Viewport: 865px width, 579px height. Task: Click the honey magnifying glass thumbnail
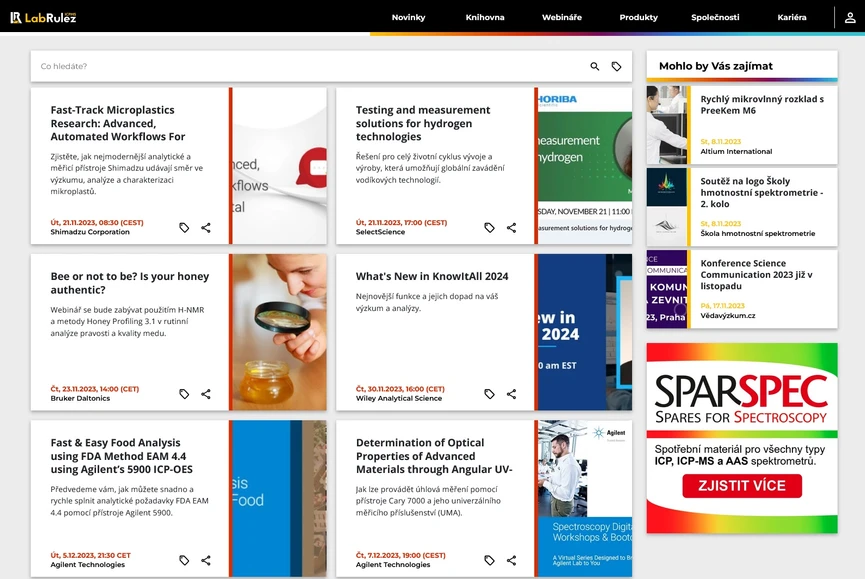pos(280,332)
